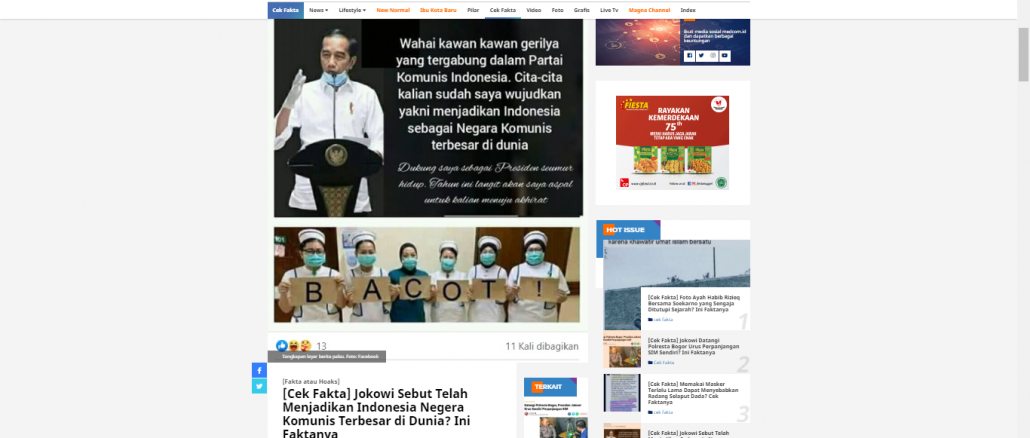Open medcom.id Instagram page icon
This screenshot has height=438, width=1030.
click(713, 56)
